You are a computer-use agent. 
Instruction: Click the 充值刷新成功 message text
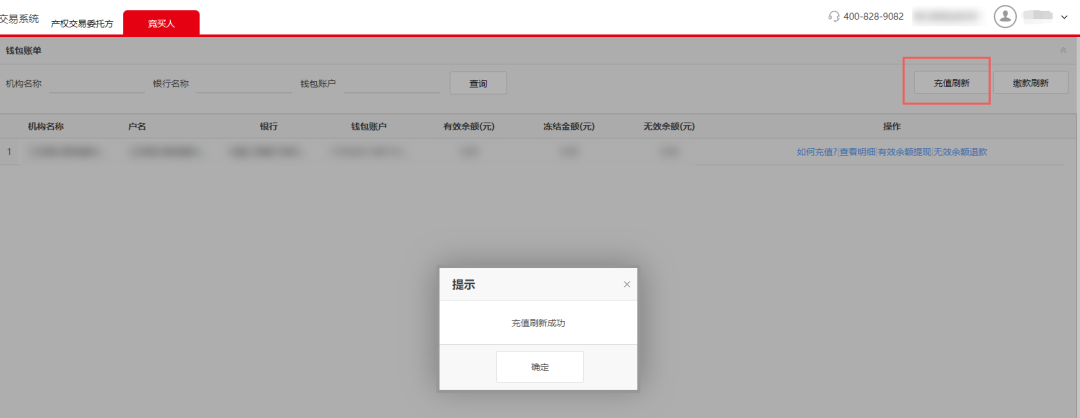tap(539, 323)
